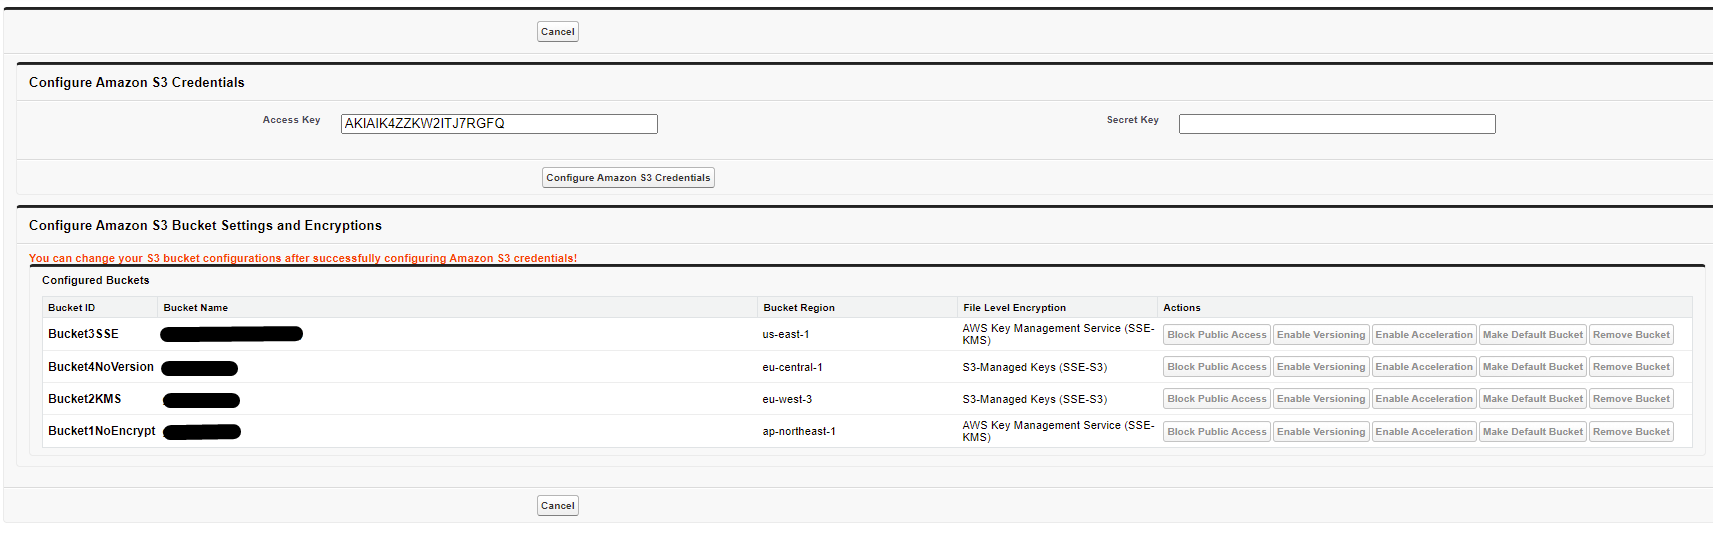Remove the Bucket3SSE bucket

[1630, 335]
